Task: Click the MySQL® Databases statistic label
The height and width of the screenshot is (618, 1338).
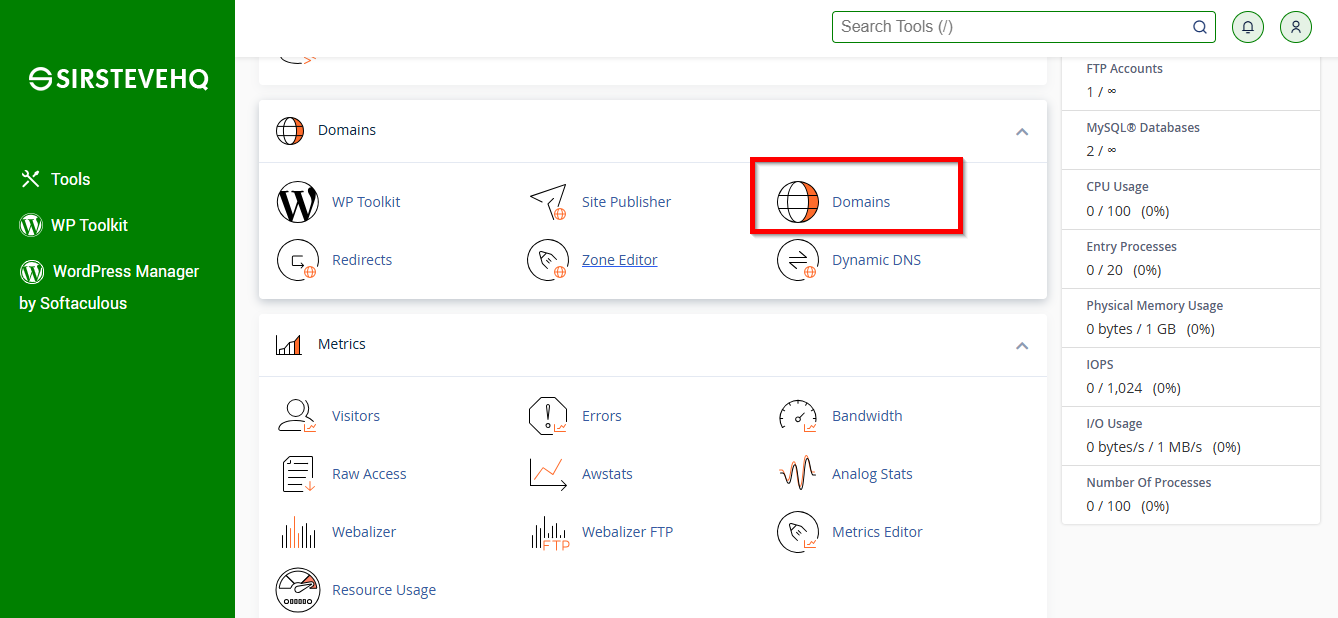Action: (1143, 128)
